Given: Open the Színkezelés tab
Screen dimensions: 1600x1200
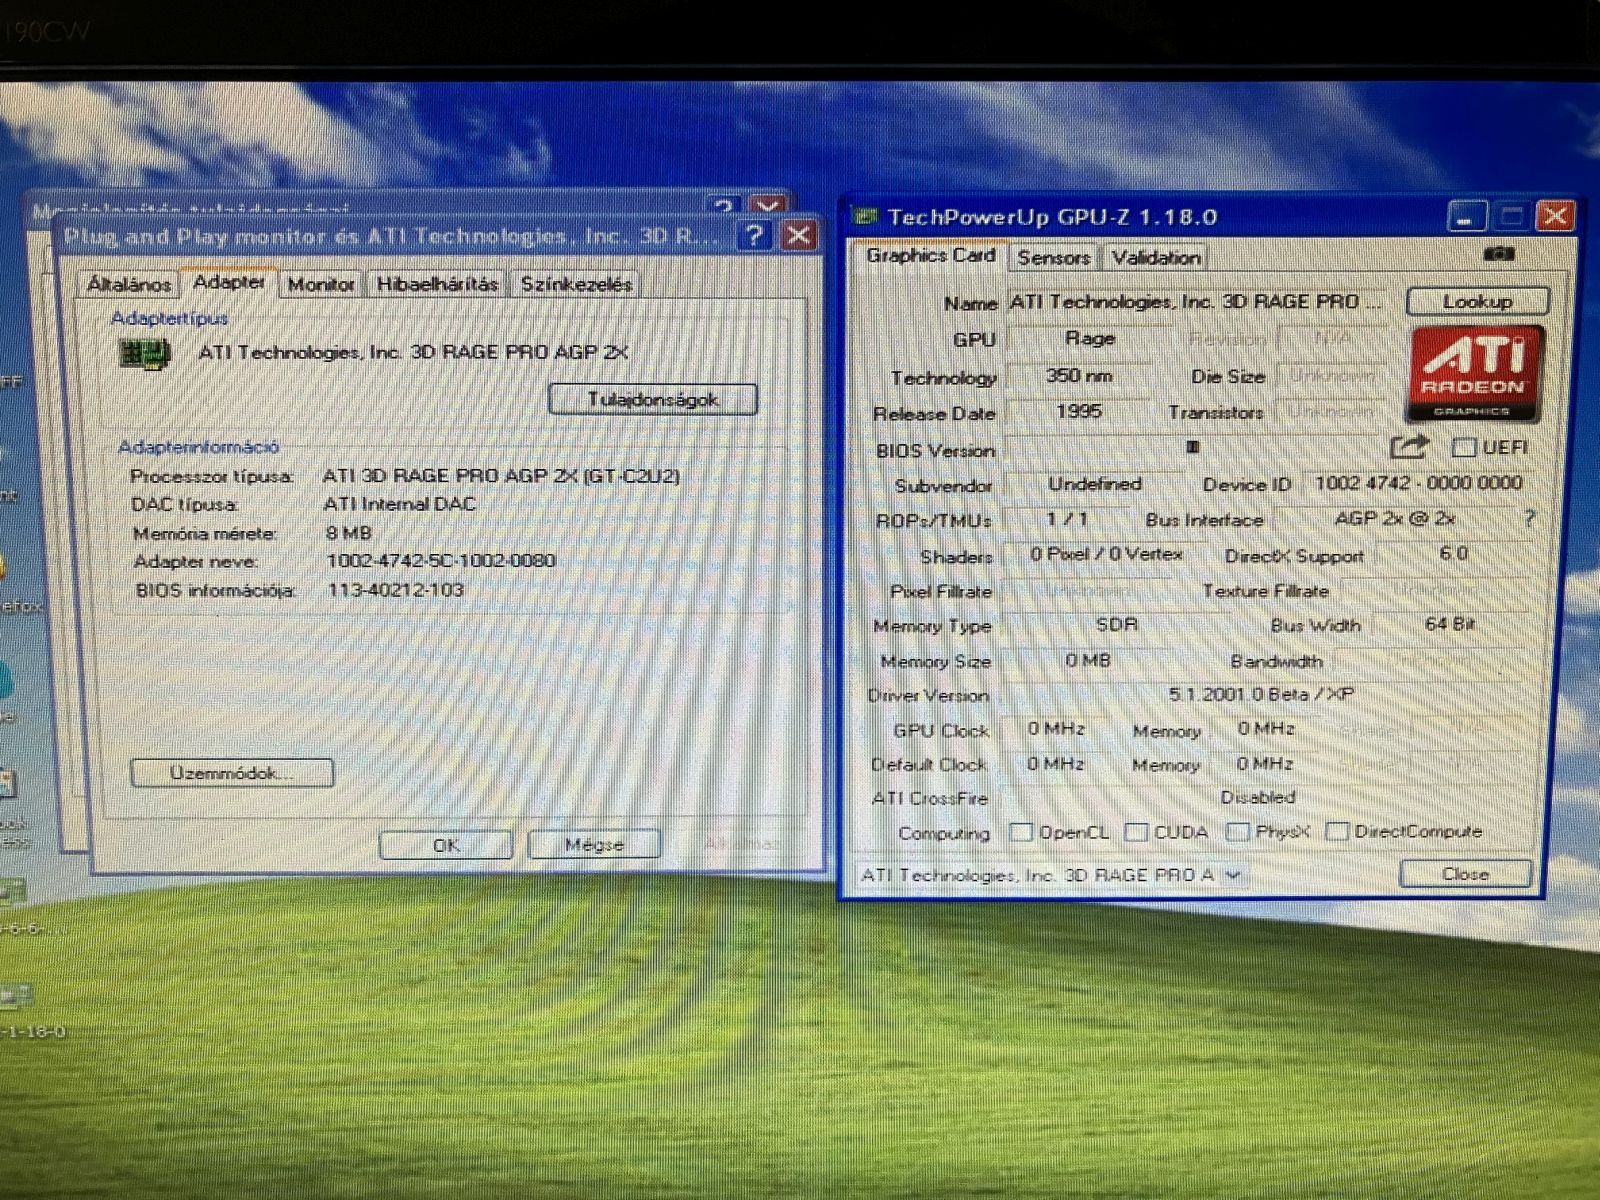Looking at the screenshot, I should click(x=576, y=284).
